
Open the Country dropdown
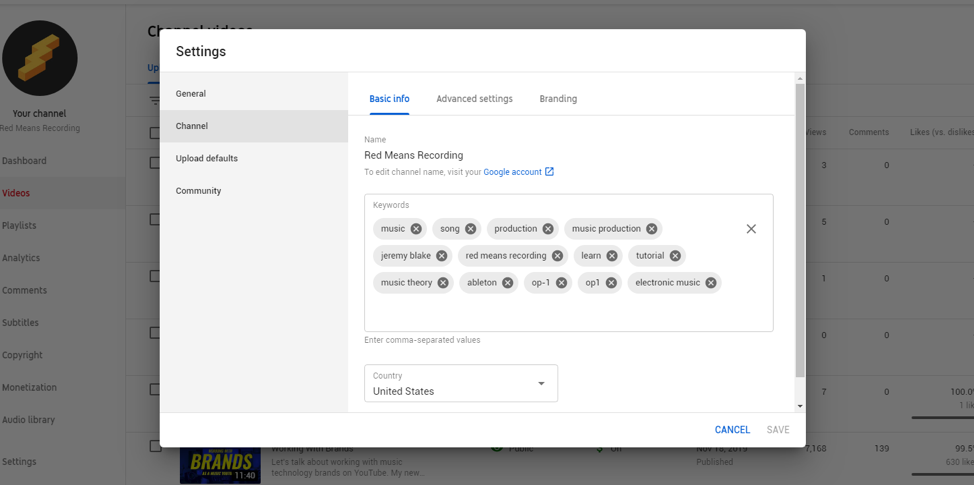tap(461, 383)
